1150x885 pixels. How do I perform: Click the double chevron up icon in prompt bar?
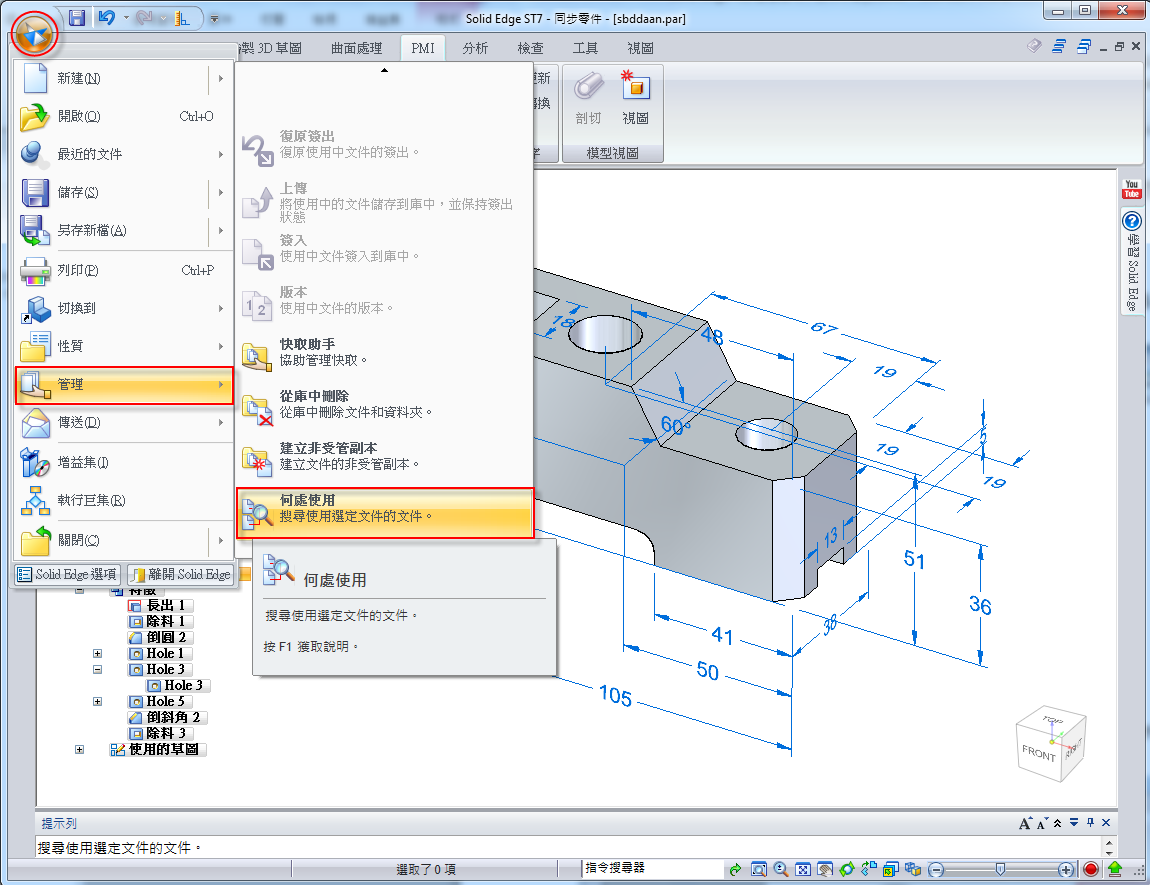click(x=1058, y=823)
